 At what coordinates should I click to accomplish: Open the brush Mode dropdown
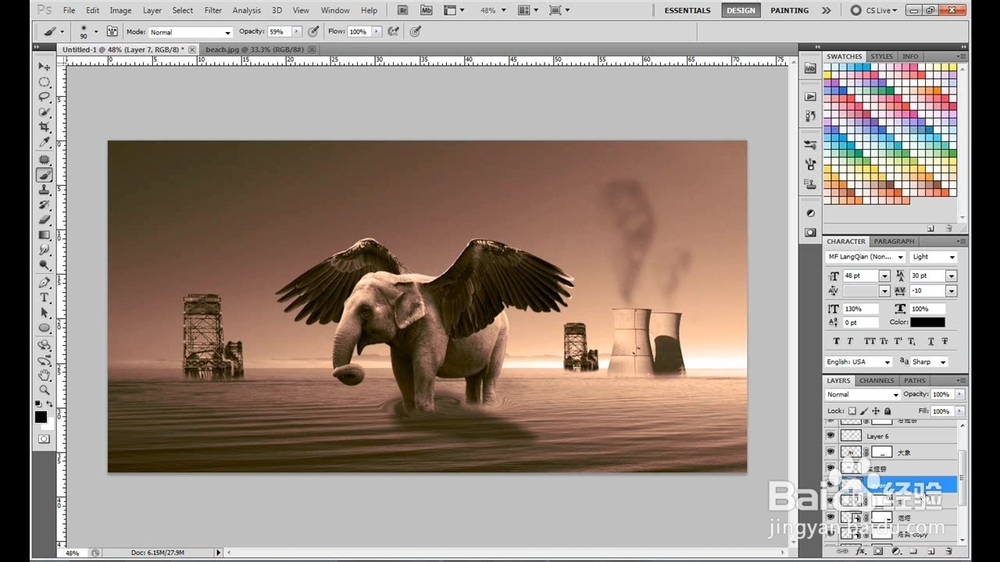(x=190, y=32)
